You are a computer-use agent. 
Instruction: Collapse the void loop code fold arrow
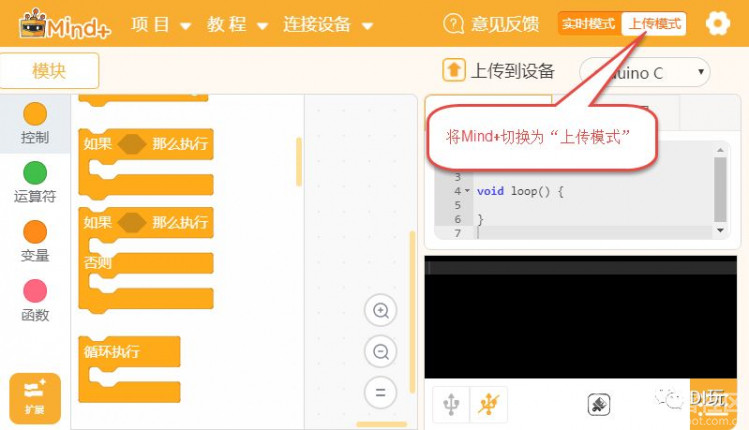[467, 191]
